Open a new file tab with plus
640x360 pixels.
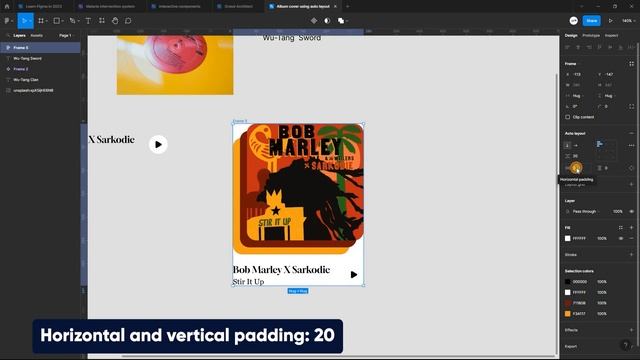347,6
